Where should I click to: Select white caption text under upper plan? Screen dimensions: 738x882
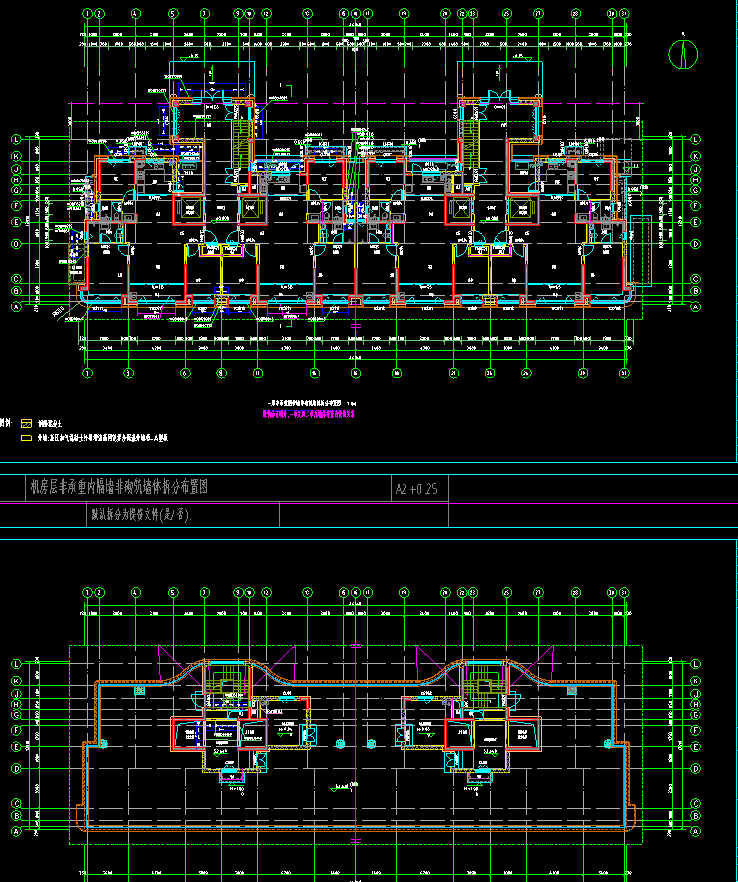(x=309, y=404)
